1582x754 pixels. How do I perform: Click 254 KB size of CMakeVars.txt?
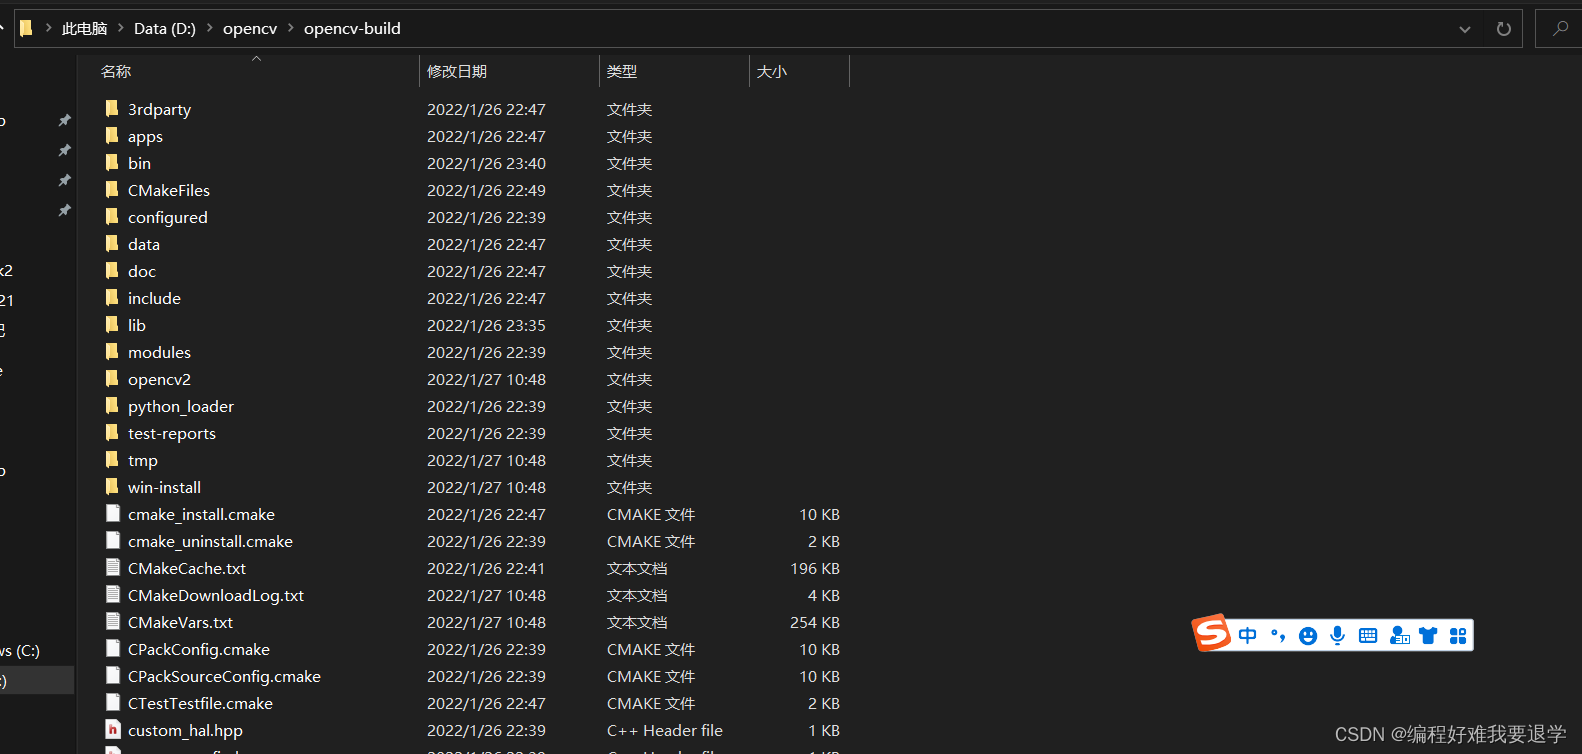[815, 622]
